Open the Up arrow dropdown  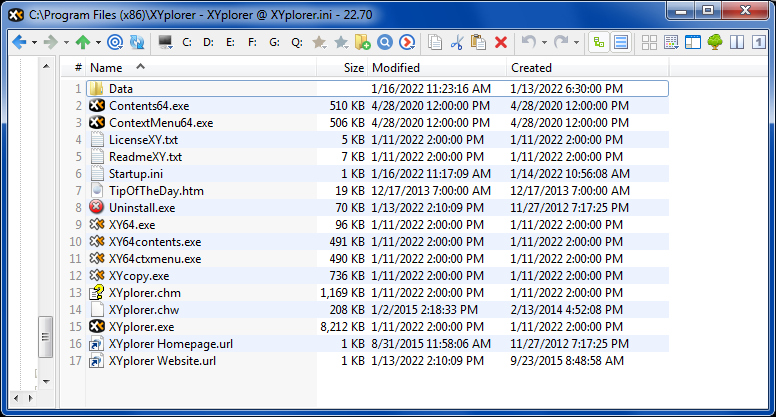tap(98, 43)
